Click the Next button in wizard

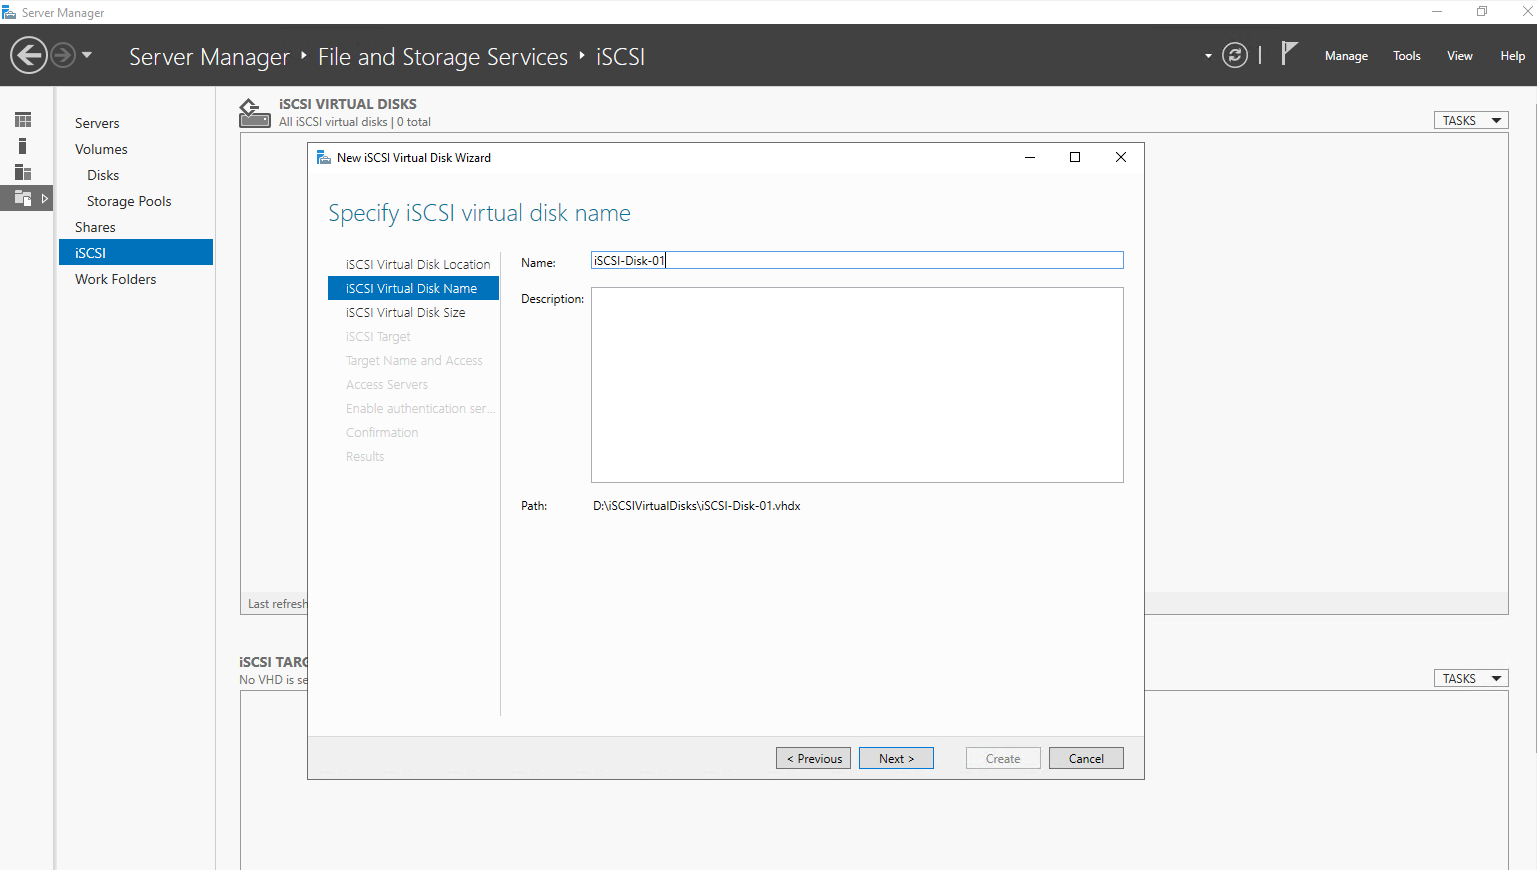tap(896, 759)
